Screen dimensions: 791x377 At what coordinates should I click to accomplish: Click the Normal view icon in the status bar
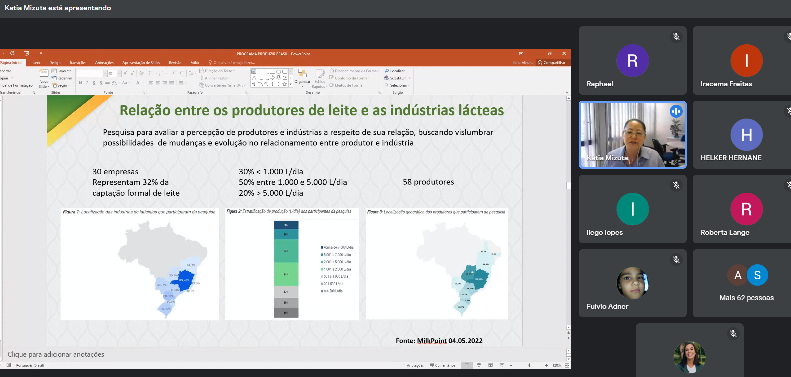point(467,365)
